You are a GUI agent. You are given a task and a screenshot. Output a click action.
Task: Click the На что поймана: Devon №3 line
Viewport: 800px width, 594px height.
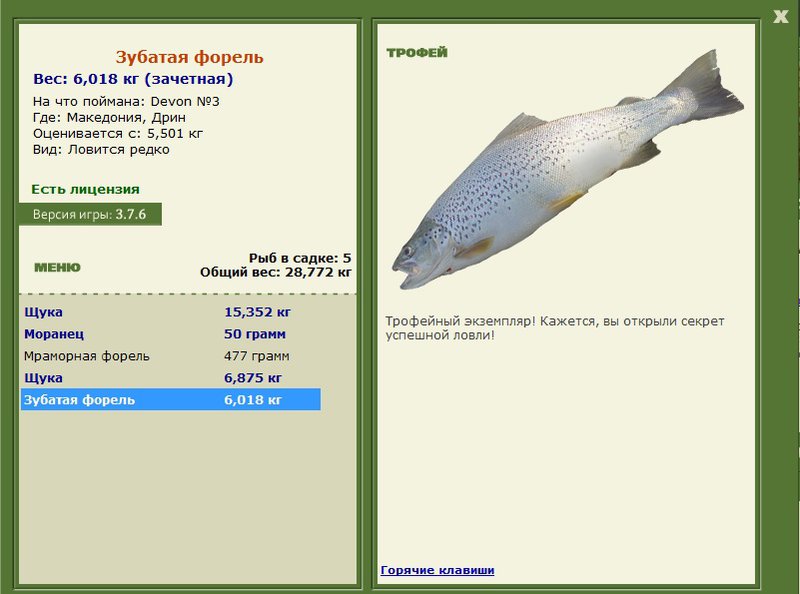pyautogui.click(x=126, y=102)
